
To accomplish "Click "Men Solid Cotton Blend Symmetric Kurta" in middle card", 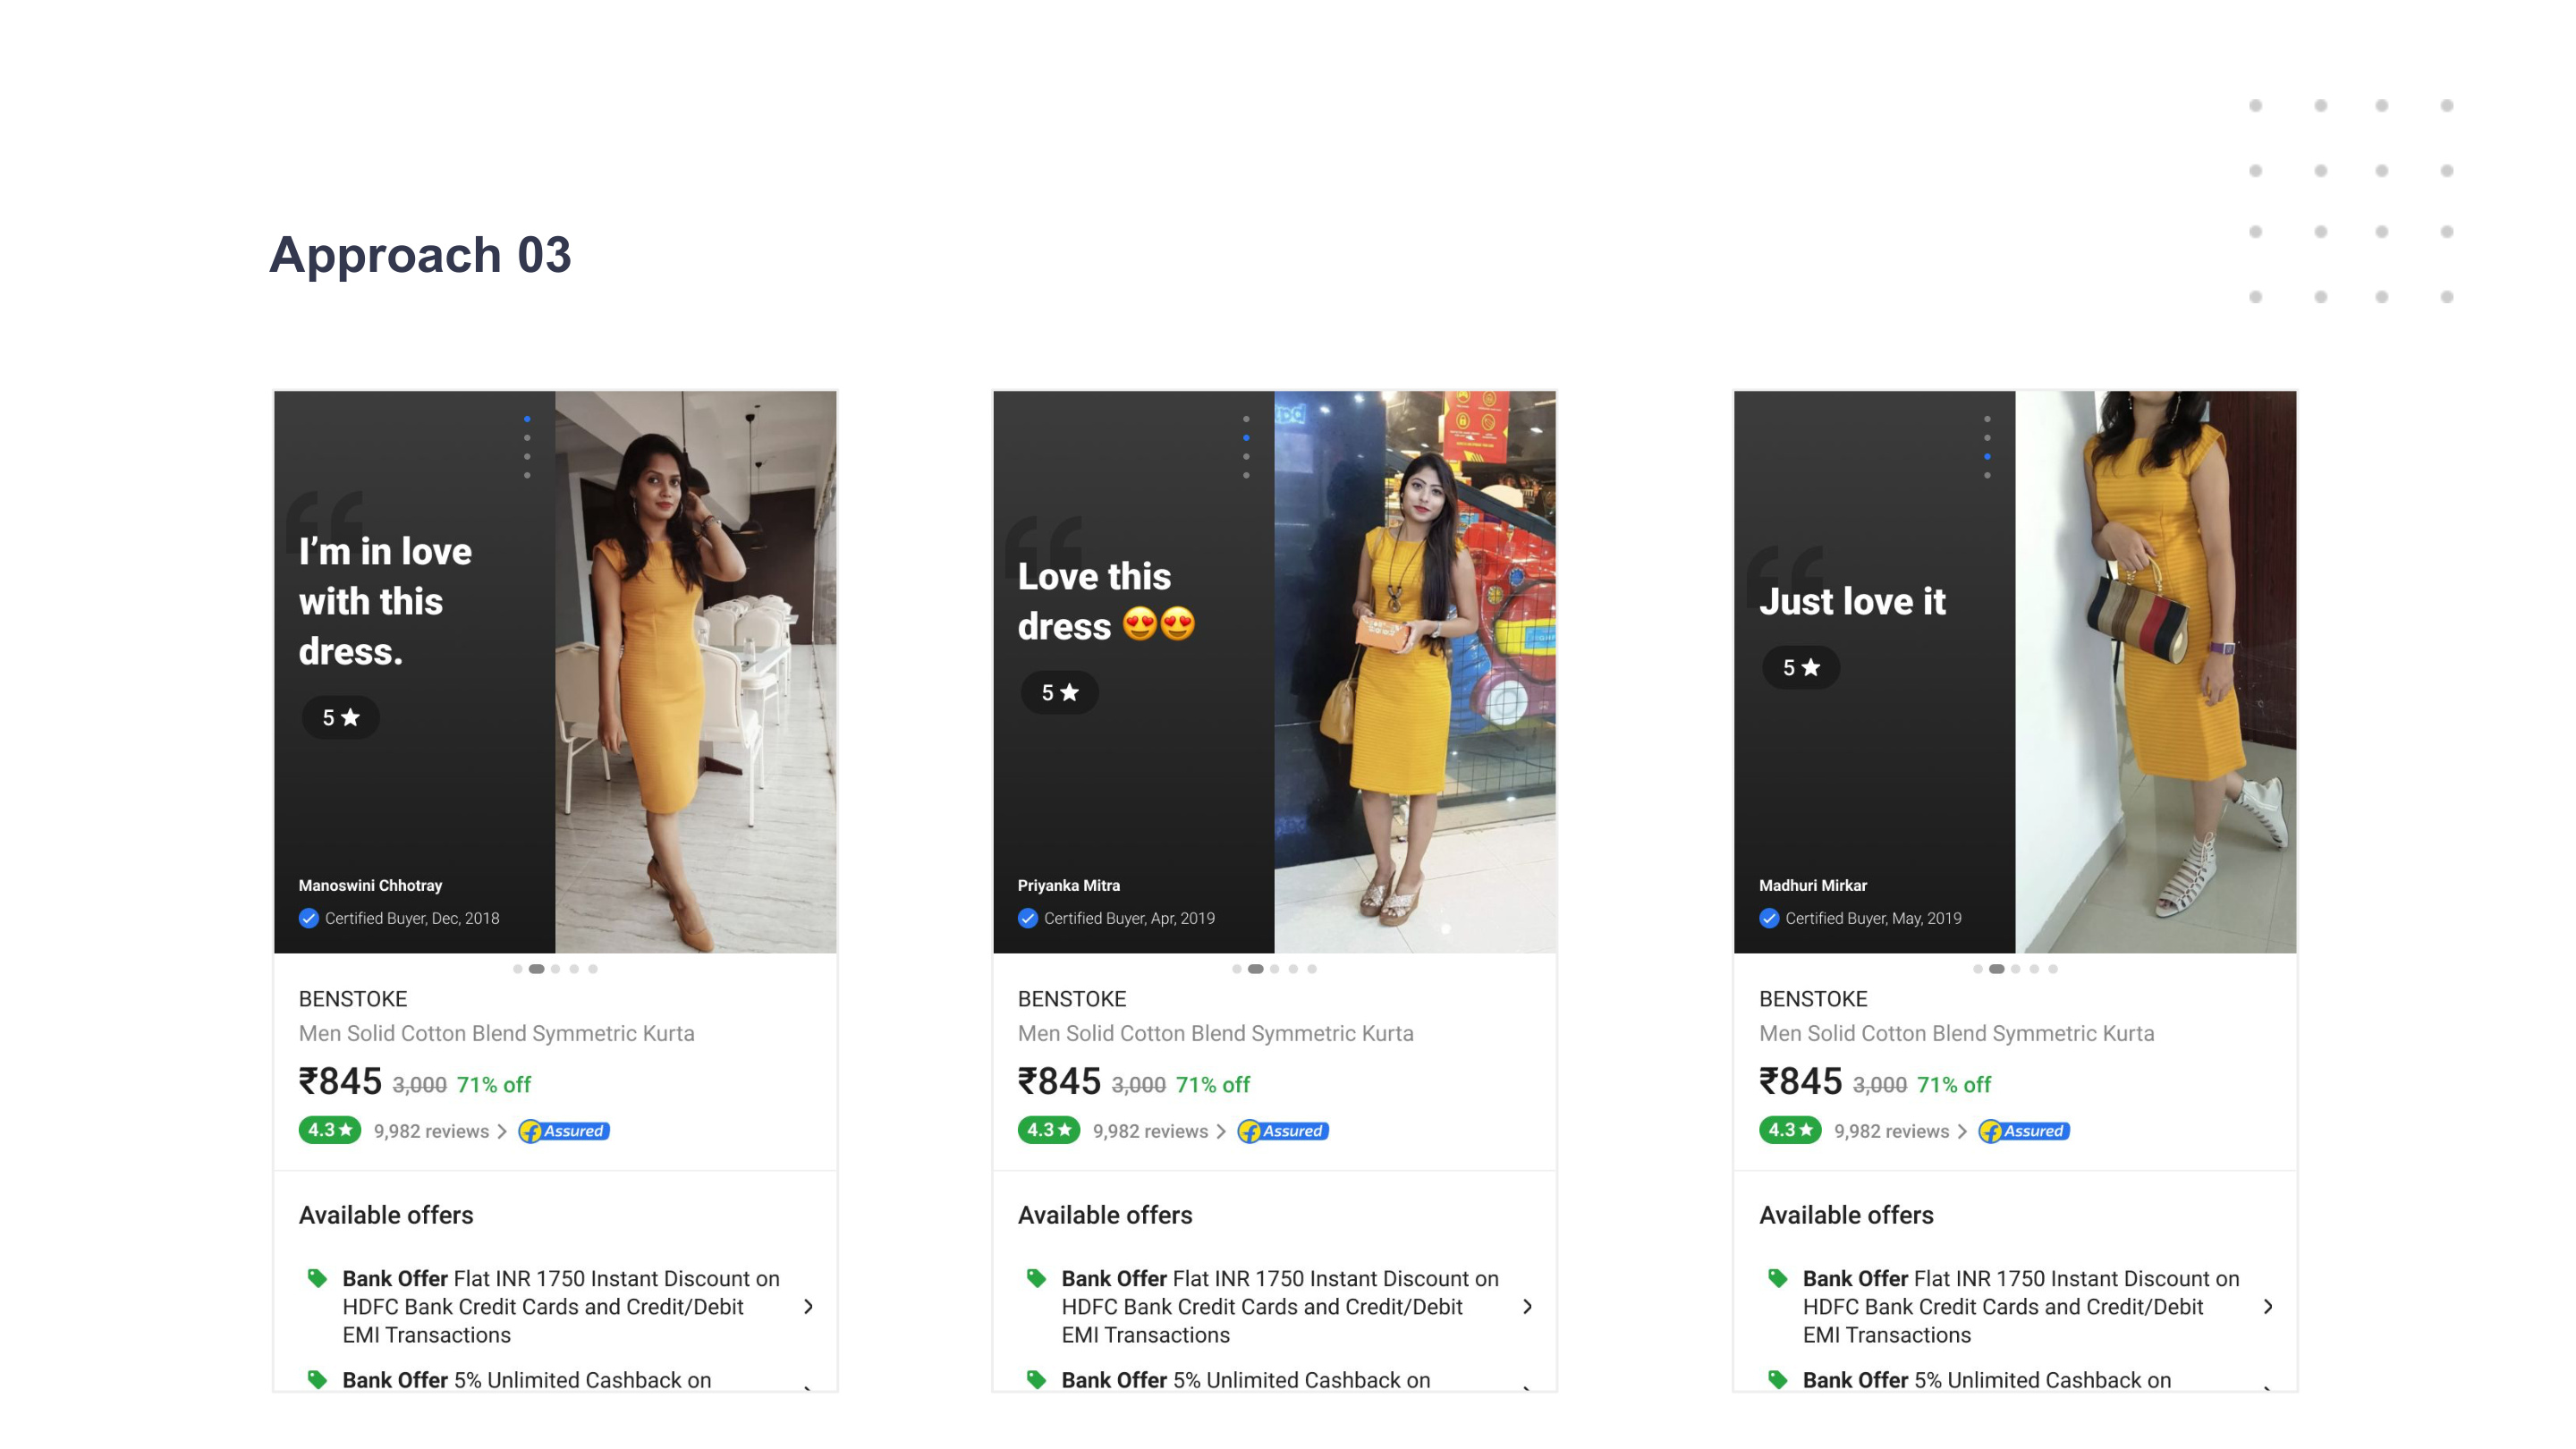I will click(x=1215, y=1033).
